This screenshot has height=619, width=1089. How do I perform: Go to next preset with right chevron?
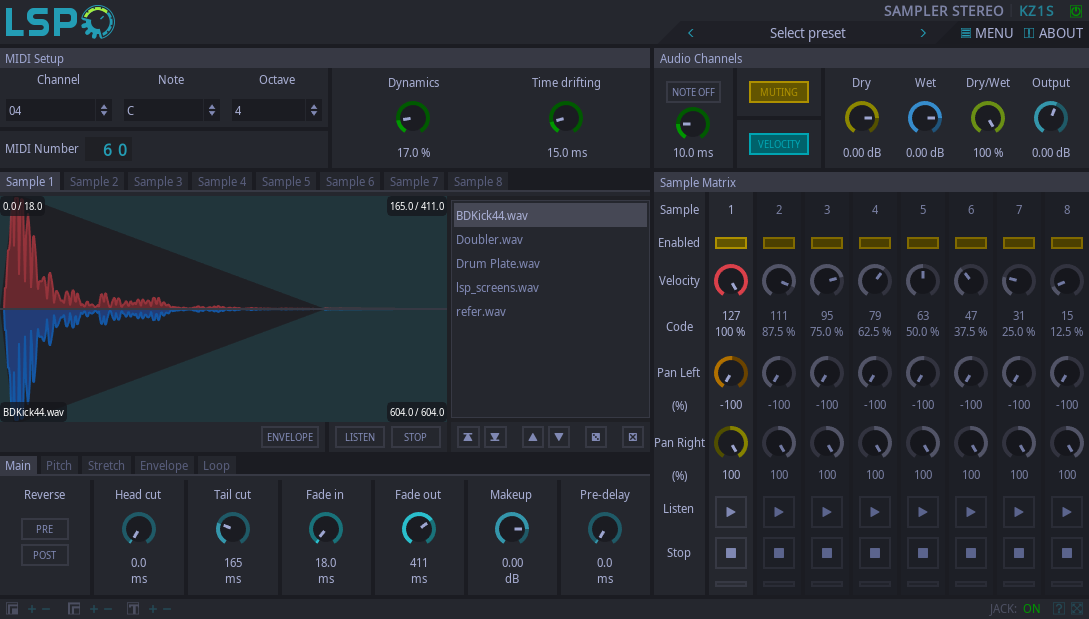(923, 33)
